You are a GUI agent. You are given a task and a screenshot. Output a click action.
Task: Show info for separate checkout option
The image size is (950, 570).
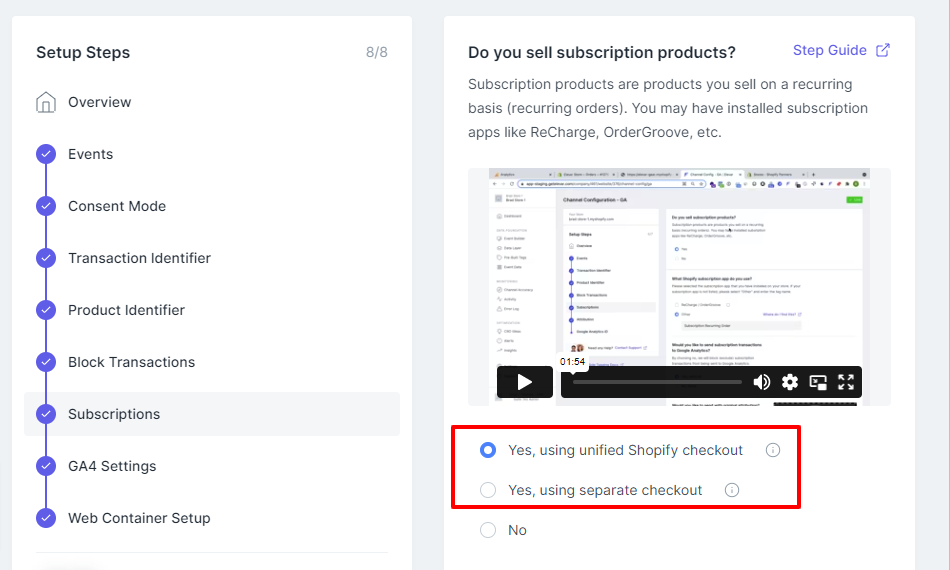[x=732, y=490]
